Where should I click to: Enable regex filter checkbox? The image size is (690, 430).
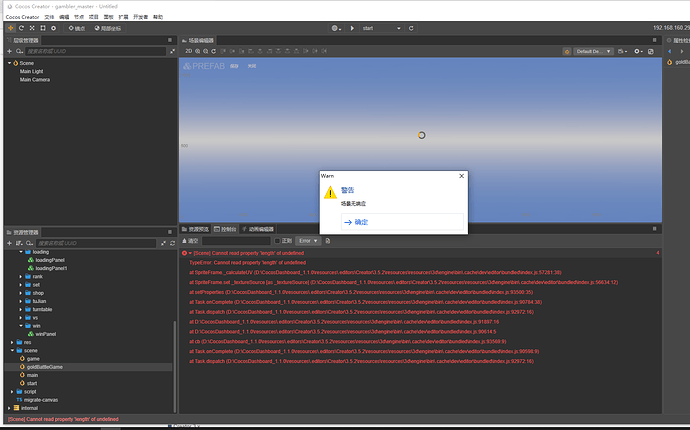click(277, 241)
